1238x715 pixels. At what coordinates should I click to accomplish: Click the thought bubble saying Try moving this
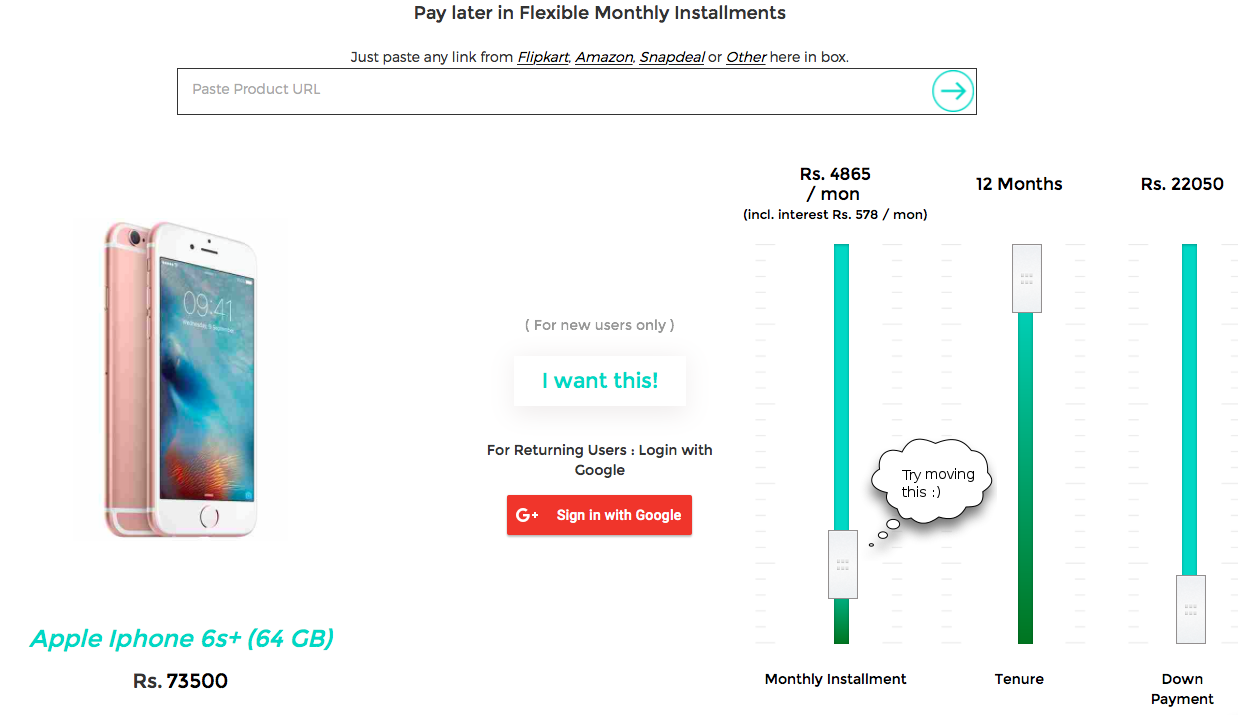pos(929,482)
